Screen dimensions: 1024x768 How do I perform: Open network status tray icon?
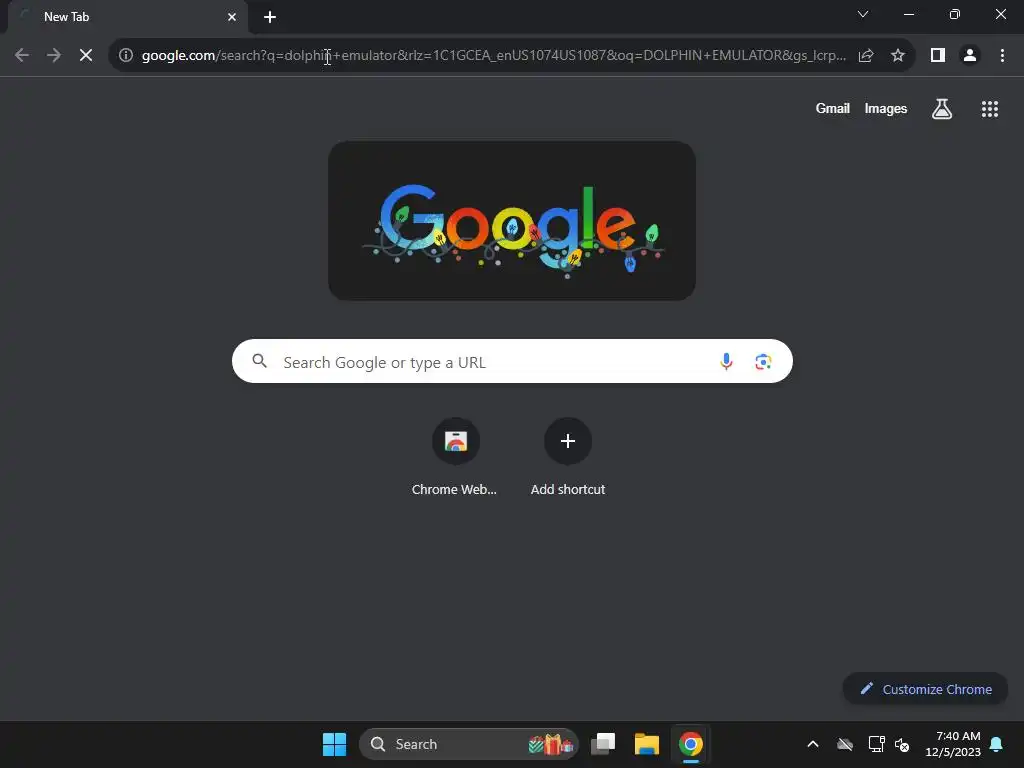(x=876, y=744)
